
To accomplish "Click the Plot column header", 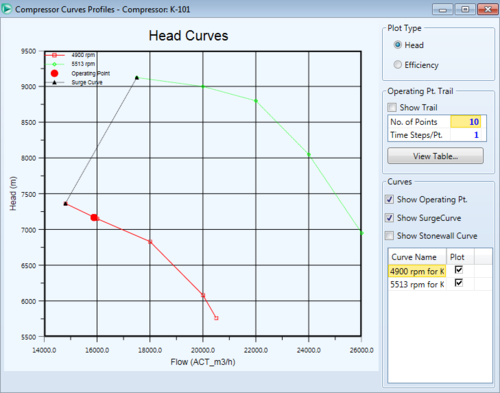I will 460,257.
